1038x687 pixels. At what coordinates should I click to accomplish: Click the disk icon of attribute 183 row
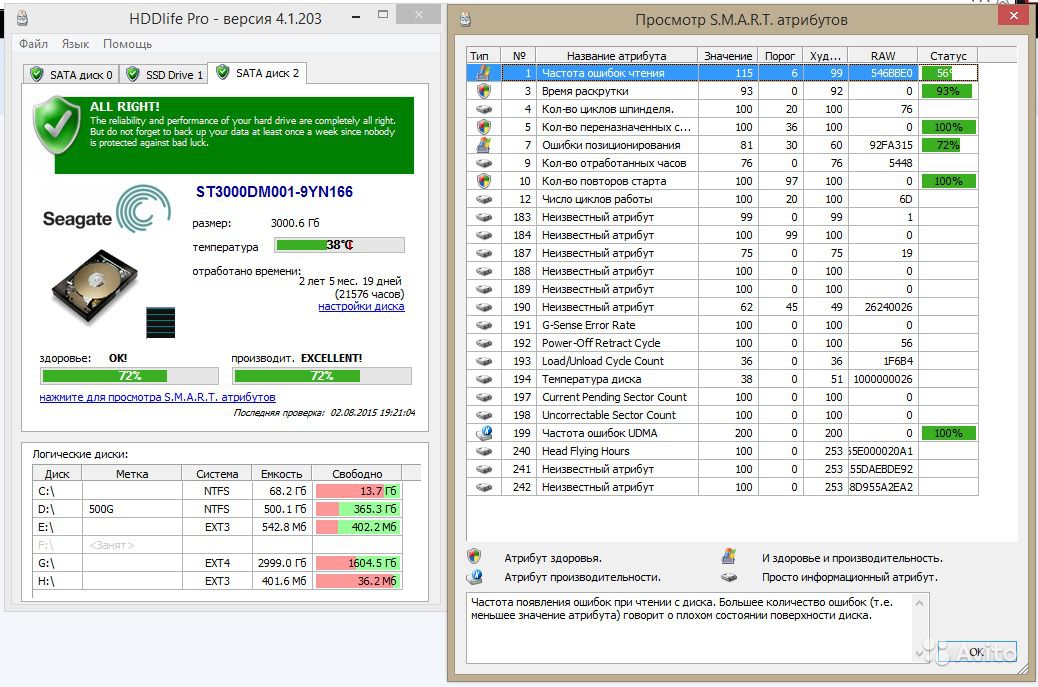coord(484,216)
